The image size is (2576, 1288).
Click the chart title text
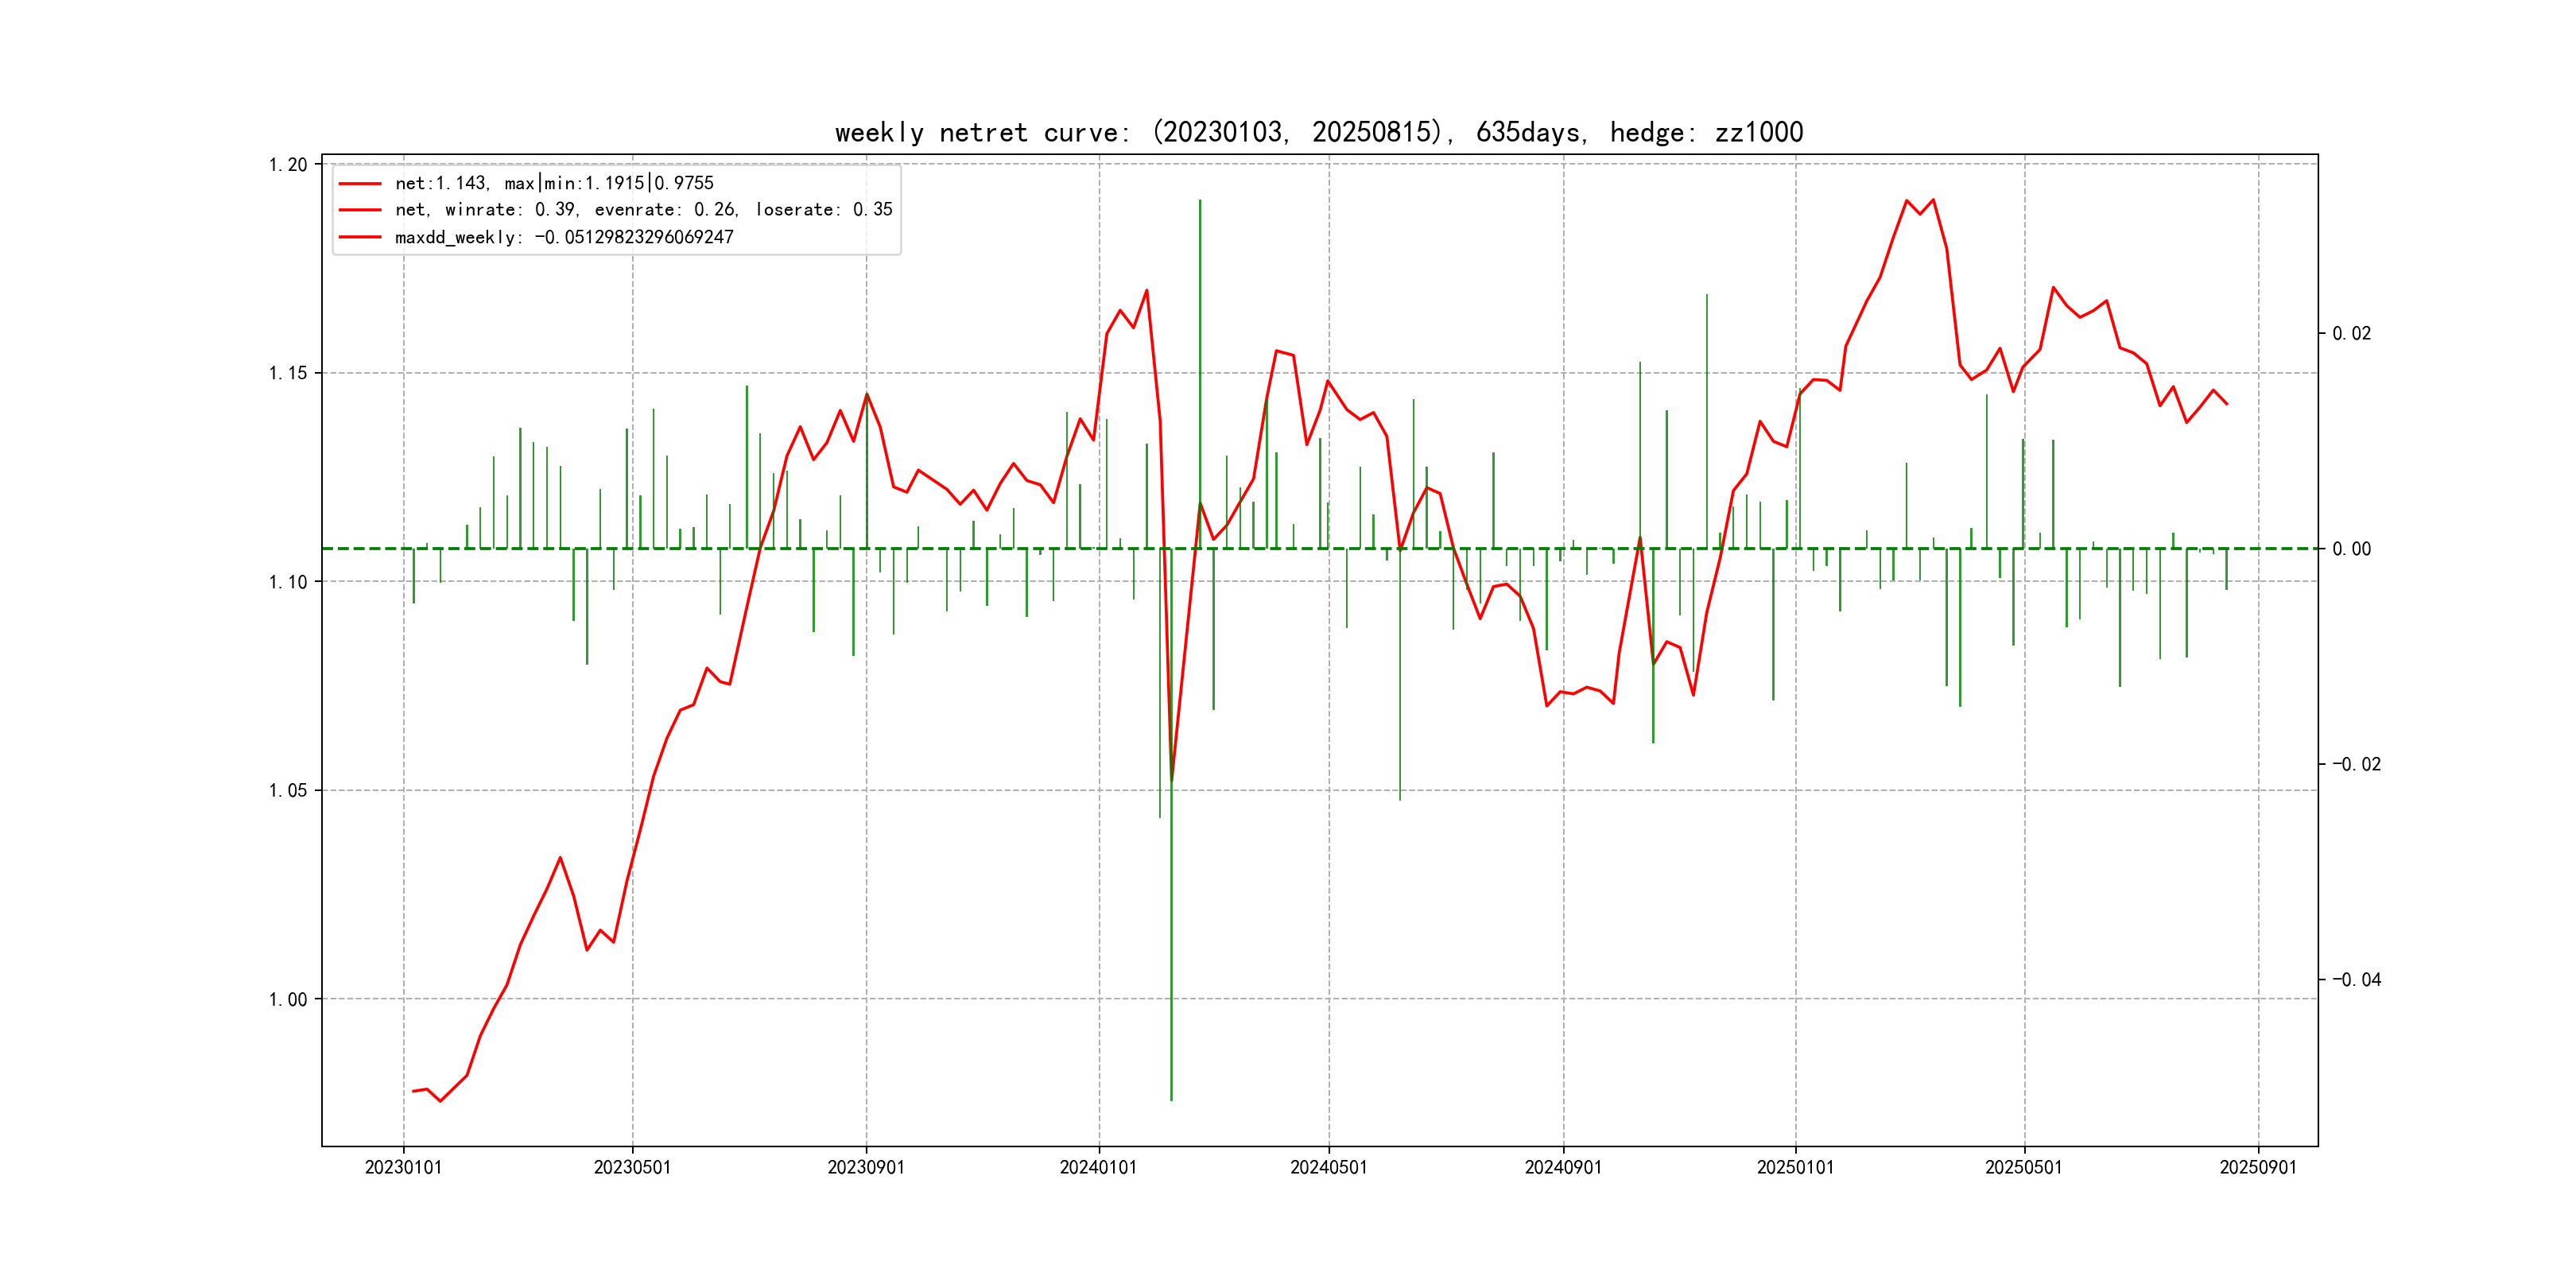pos(1318,133)
